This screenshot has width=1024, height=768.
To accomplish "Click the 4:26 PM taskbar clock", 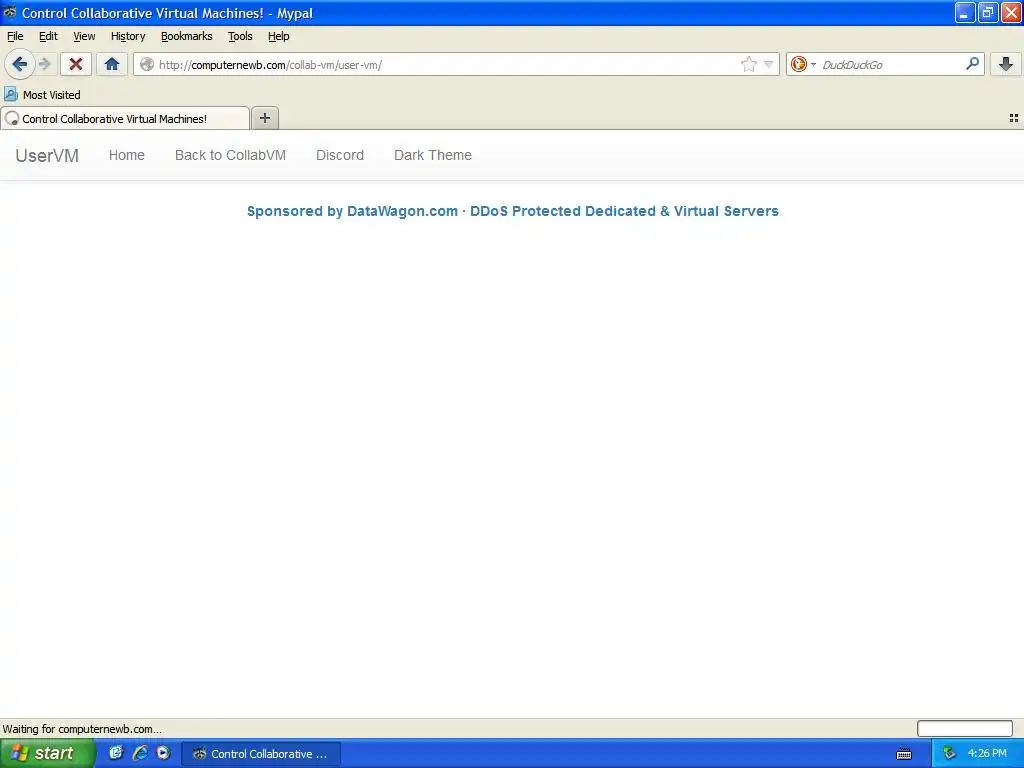I will click(x=987, y=754).
